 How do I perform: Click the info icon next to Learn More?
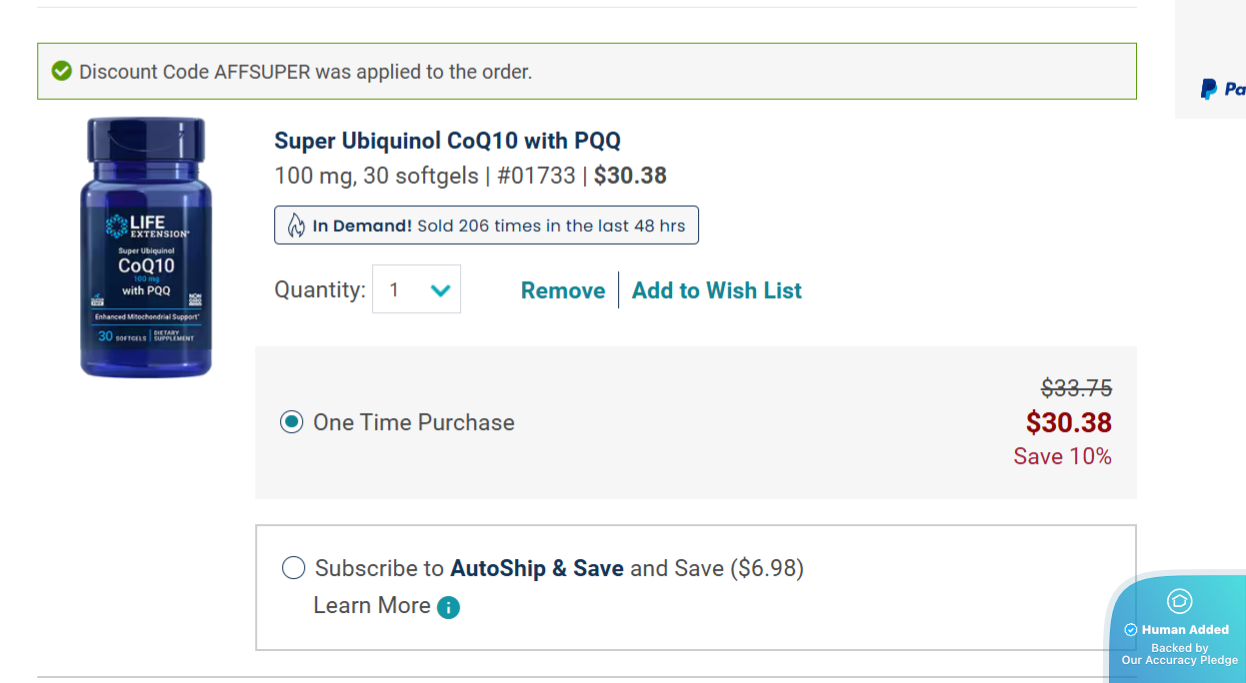[x=449, y=607]
